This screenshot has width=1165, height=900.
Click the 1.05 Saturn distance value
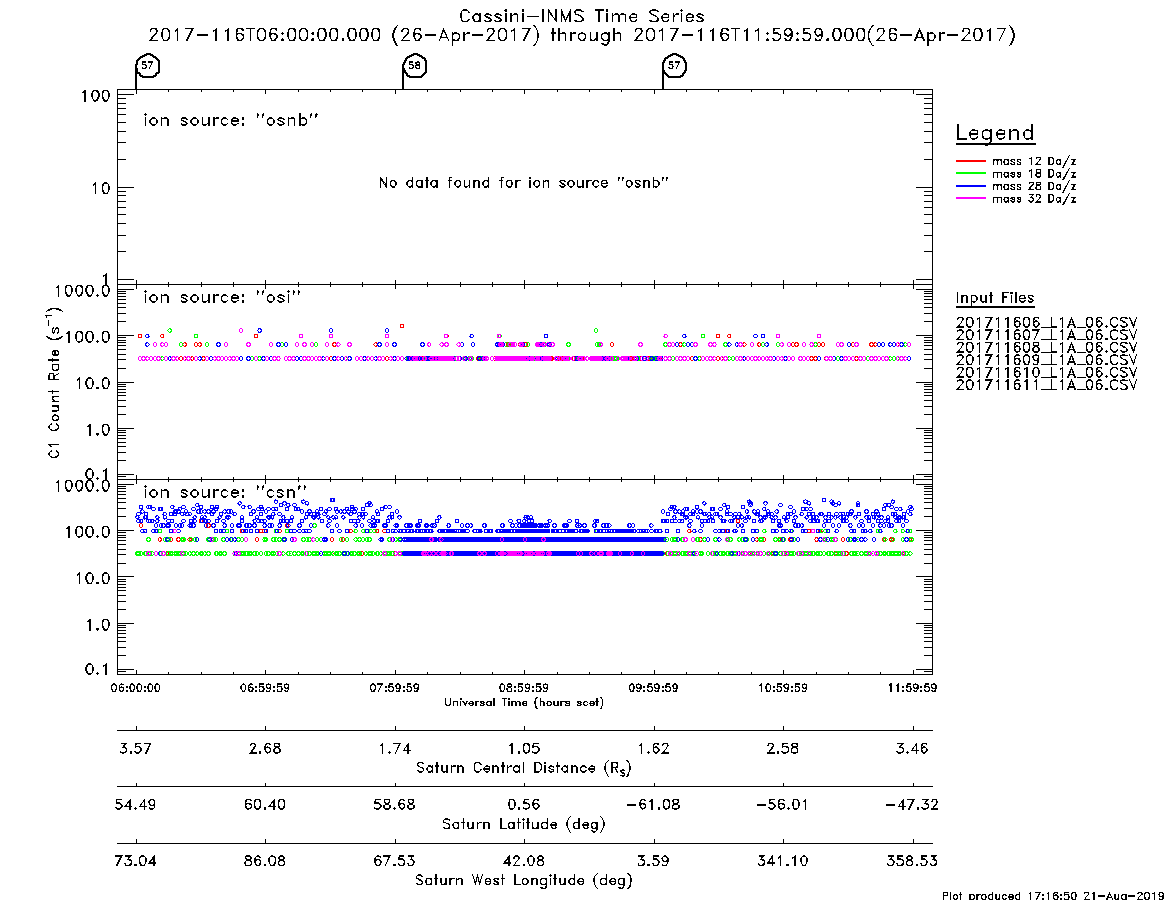[x=524, y=748]
